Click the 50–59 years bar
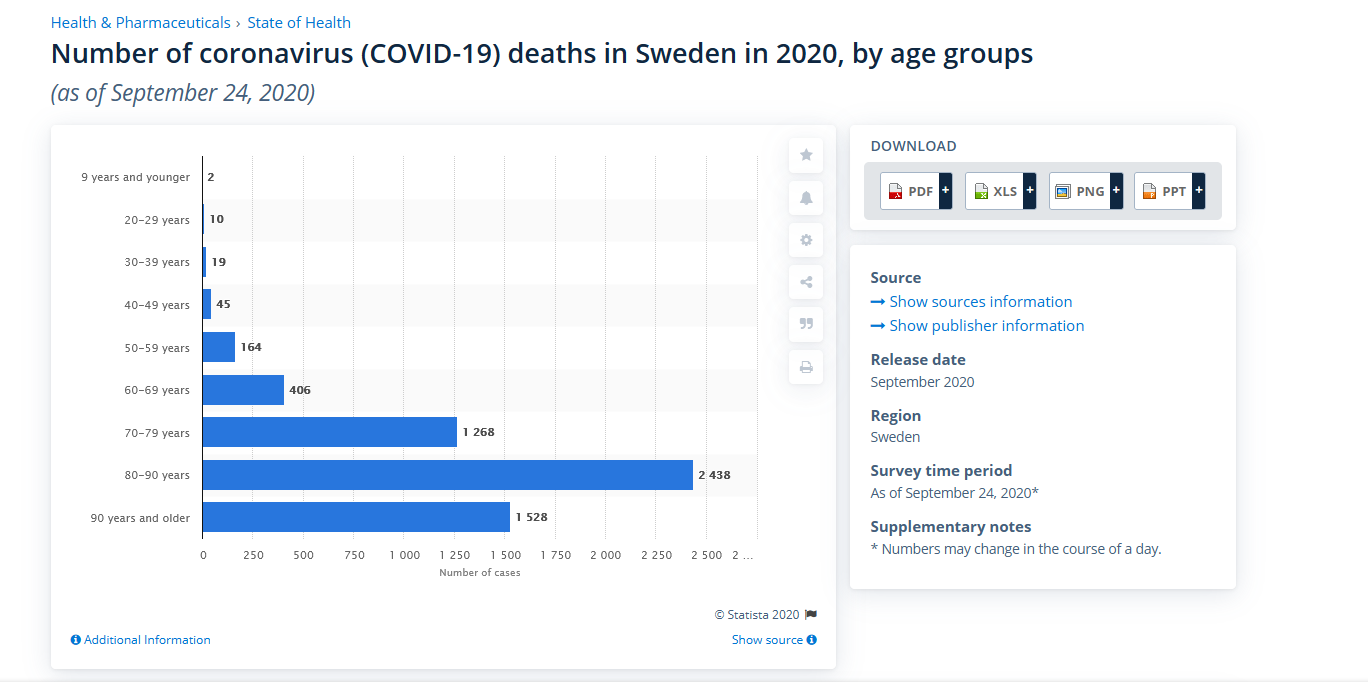Screen dimensions: 1368x682 [x=219, y=347]
